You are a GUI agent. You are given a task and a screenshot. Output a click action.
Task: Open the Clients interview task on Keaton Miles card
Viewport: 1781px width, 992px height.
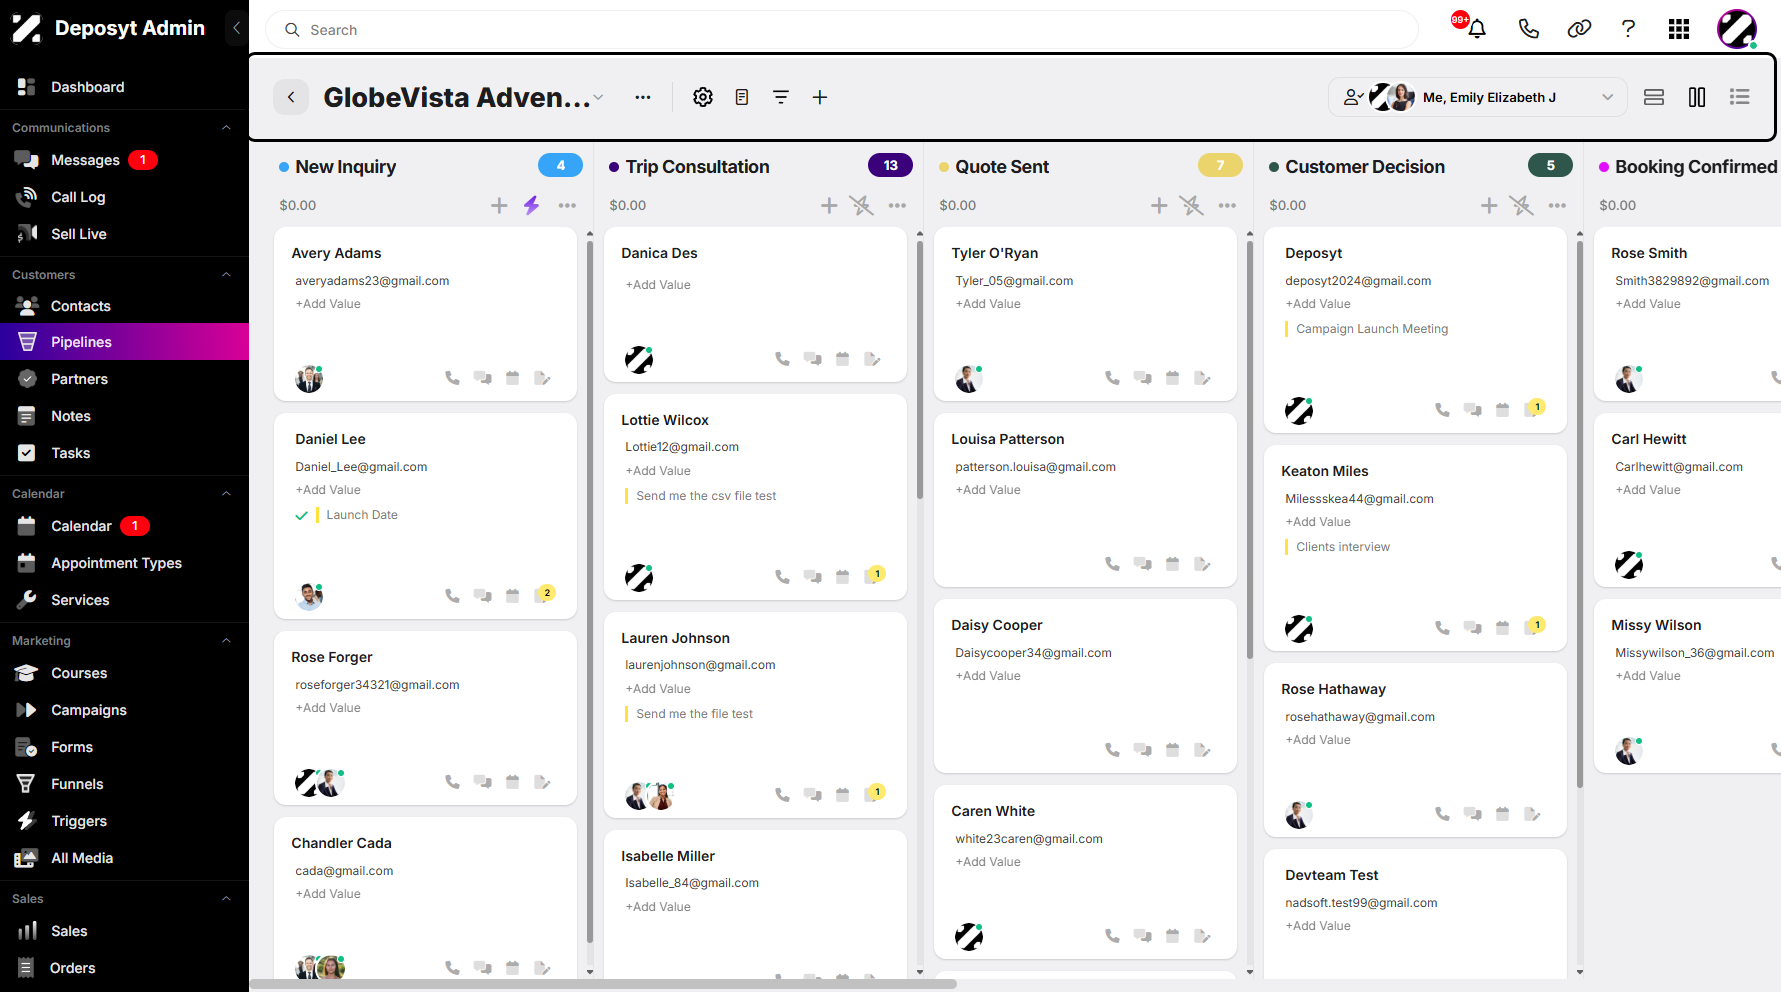1343,547
